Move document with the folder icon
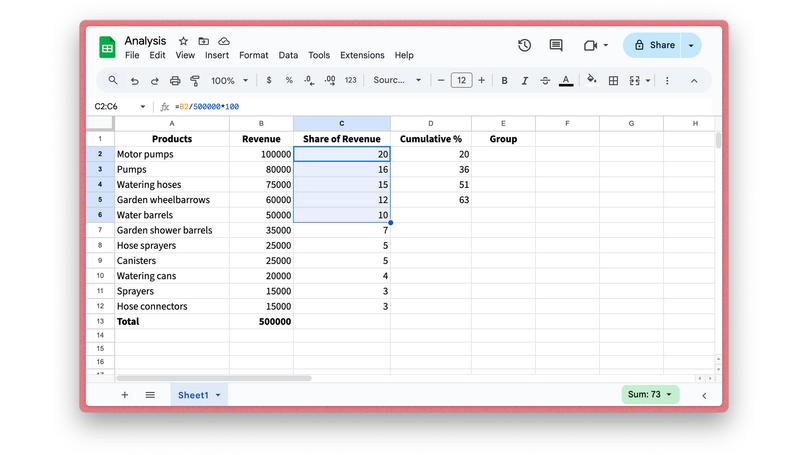The height and width of the screenshot is (455, 808). pos(204,41)
